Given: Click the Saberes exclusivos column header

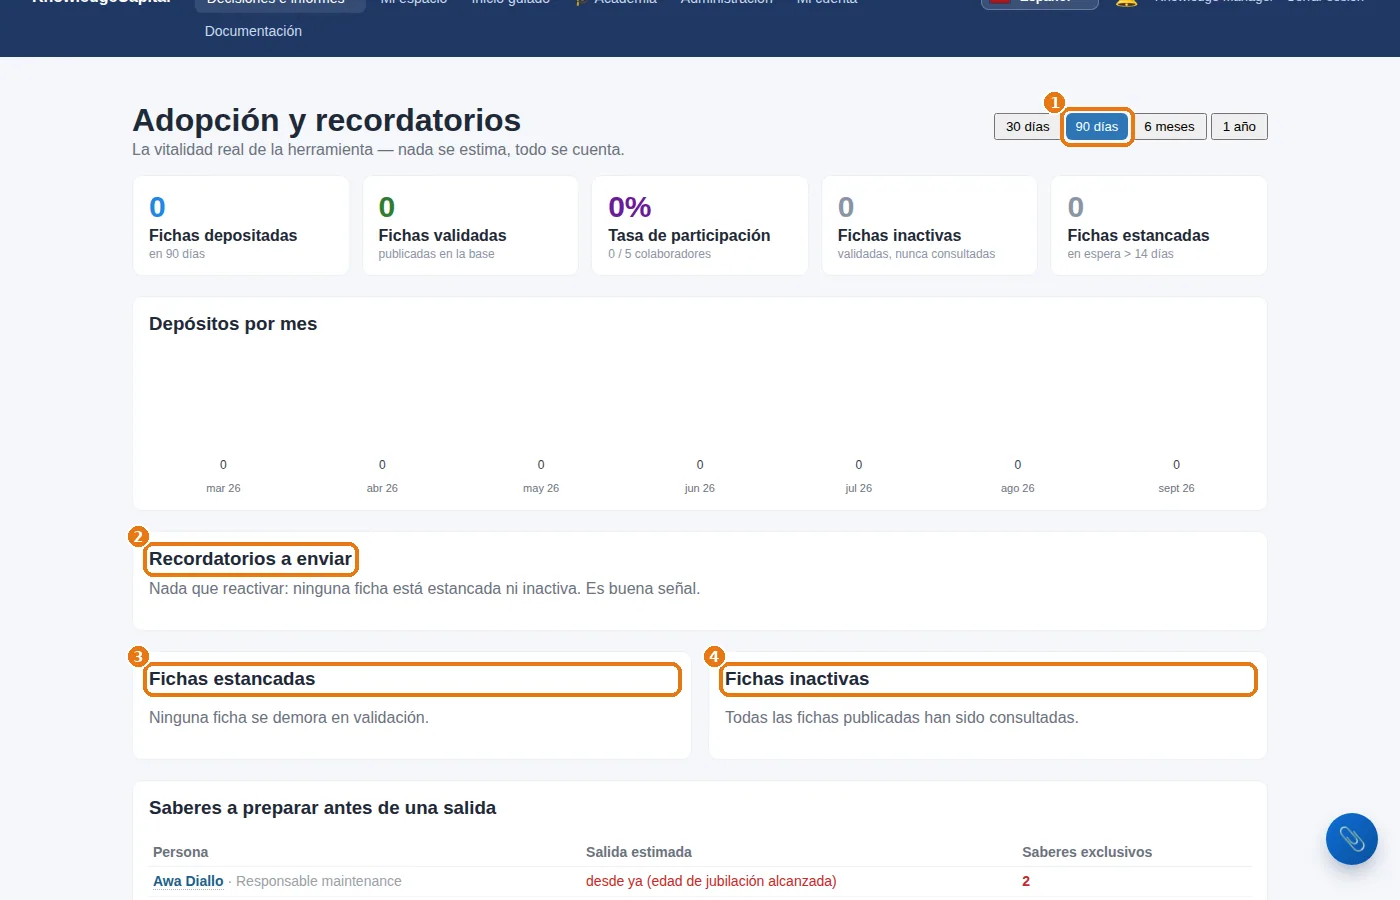Looking at the screenshot, I should [1087, 852].
